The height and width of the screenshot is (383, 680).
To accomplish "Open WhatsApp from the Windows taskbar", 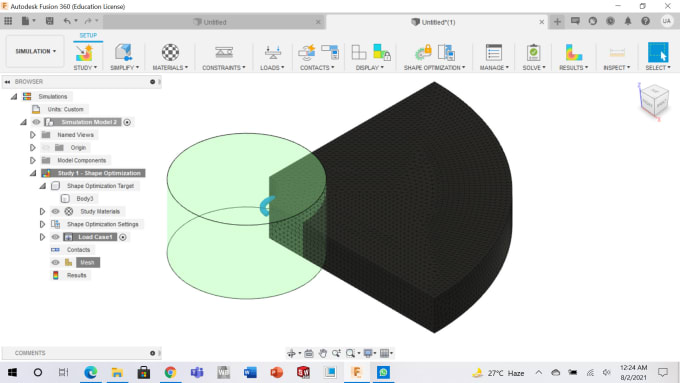I will click(x=383, y=373).
